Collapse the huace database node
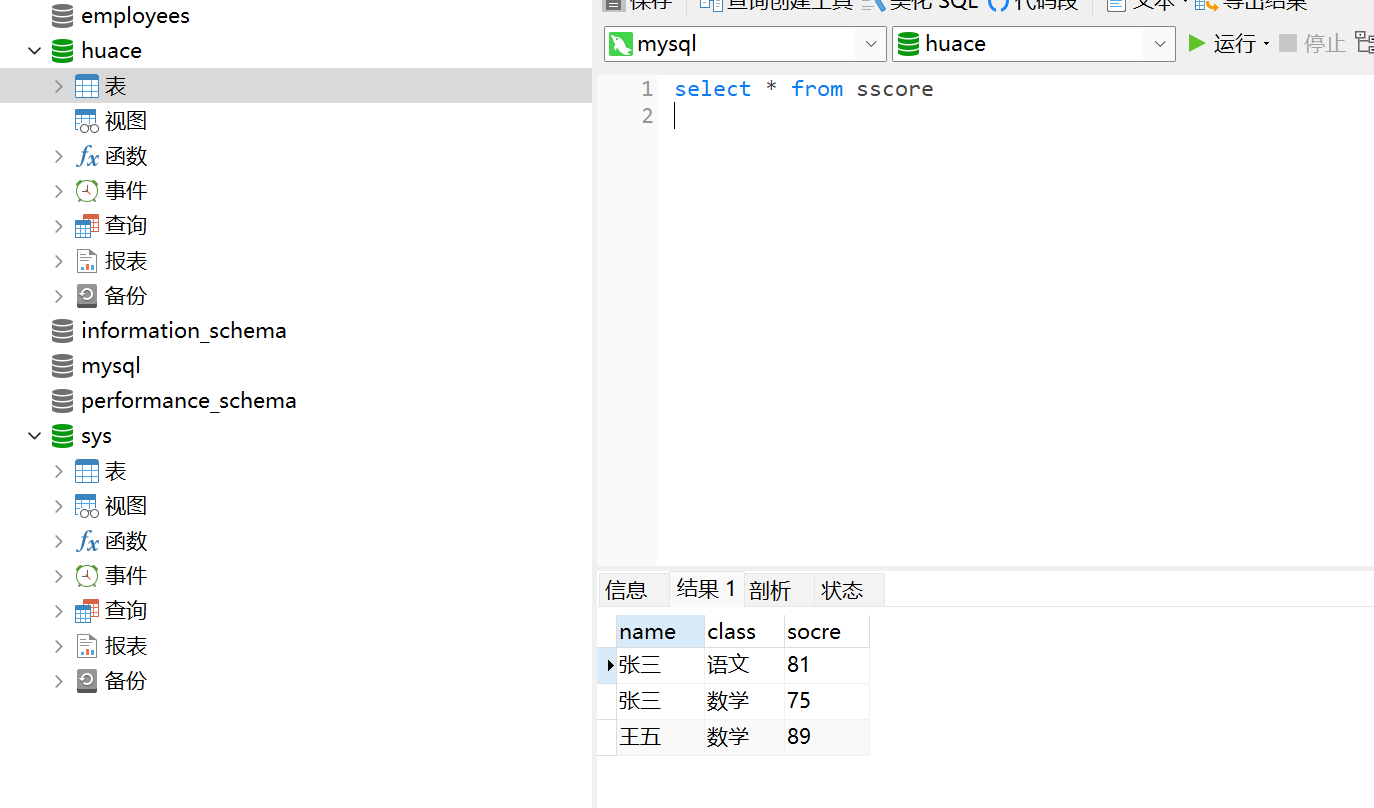 (34, 50)
